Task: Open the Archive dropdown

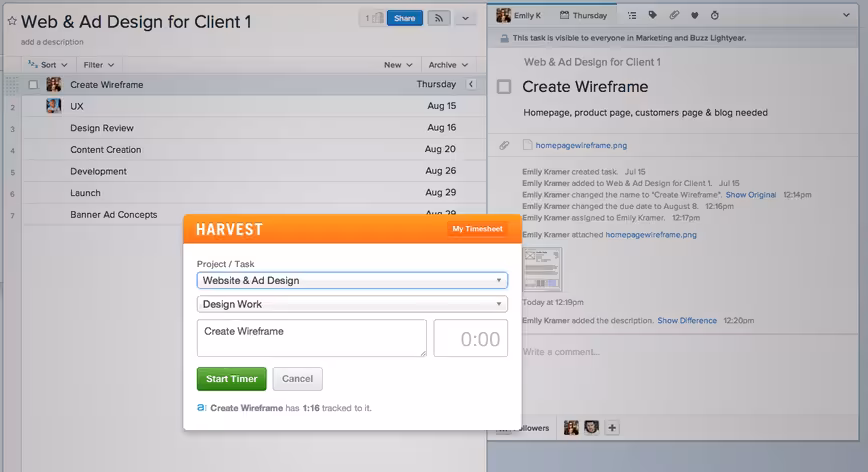Action: click(448, 65)
